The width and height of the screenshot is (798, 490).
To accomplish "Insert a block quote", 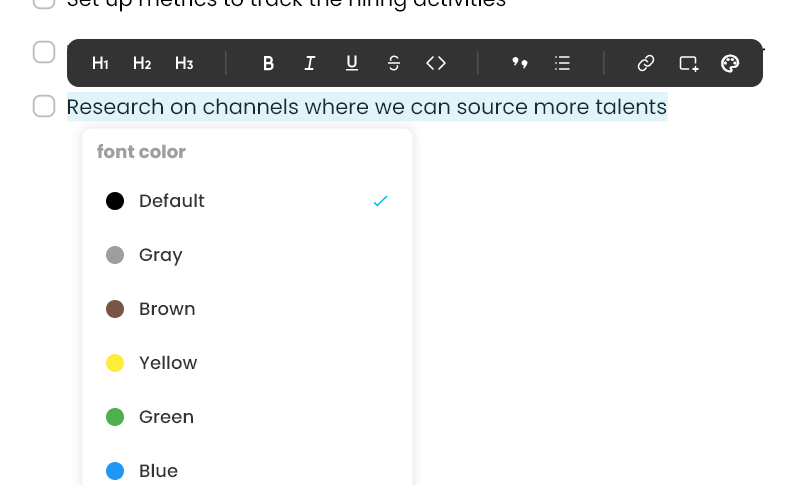I will 520,63.
